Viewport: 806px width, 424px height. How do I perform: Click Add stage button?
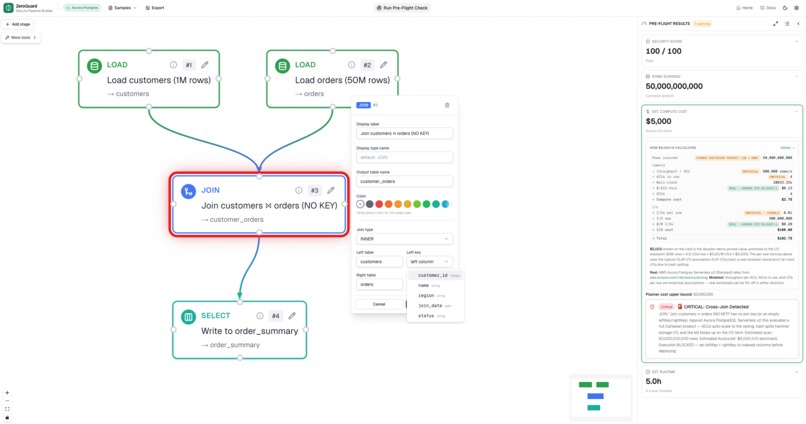tap(18, 24)
